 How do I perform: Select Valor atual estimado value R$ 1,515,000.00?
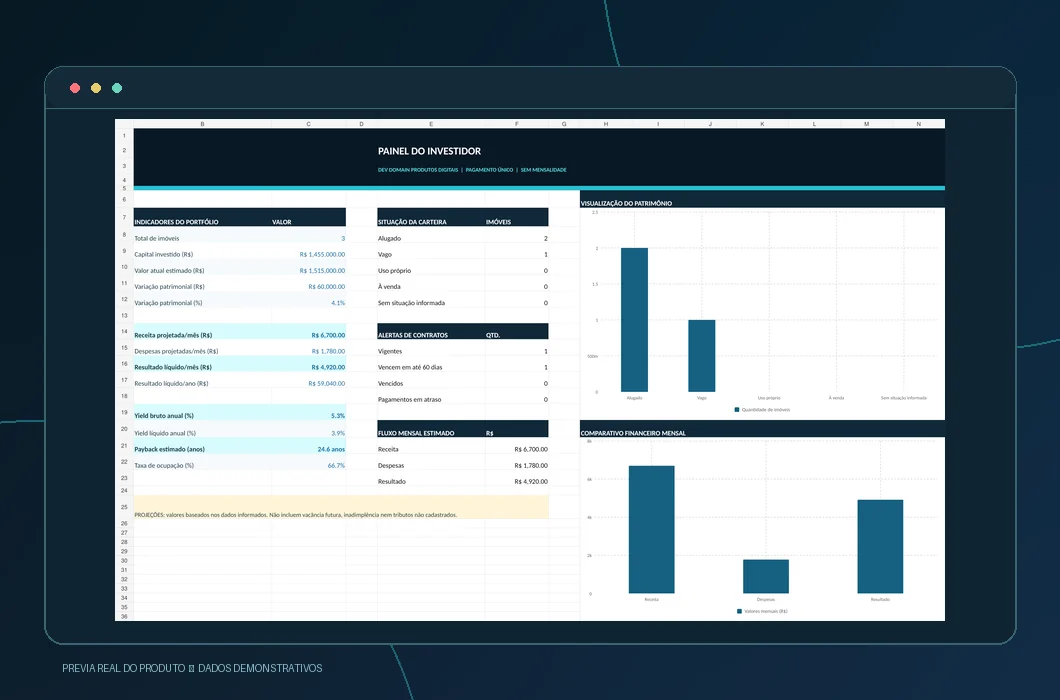(x=322, y=271)
